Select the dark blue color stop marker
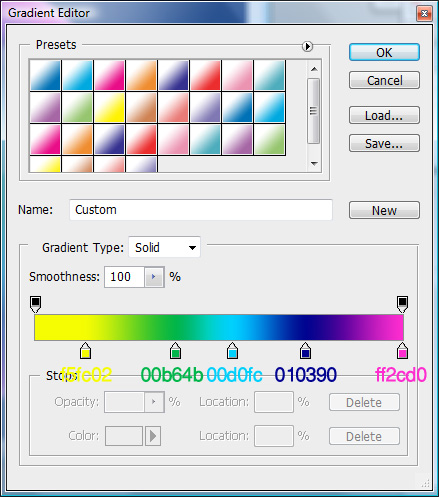Viewport: 439px width, 497px height. 305,351
